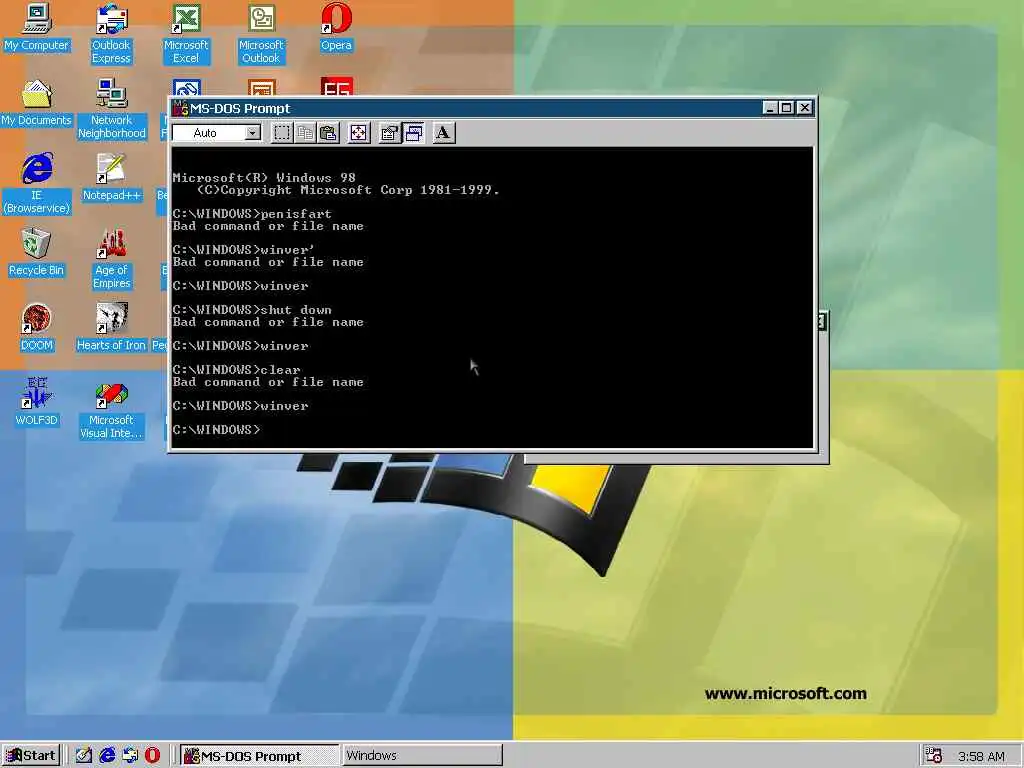Maximize the MS-DOS Prompt window

point(787,108)
